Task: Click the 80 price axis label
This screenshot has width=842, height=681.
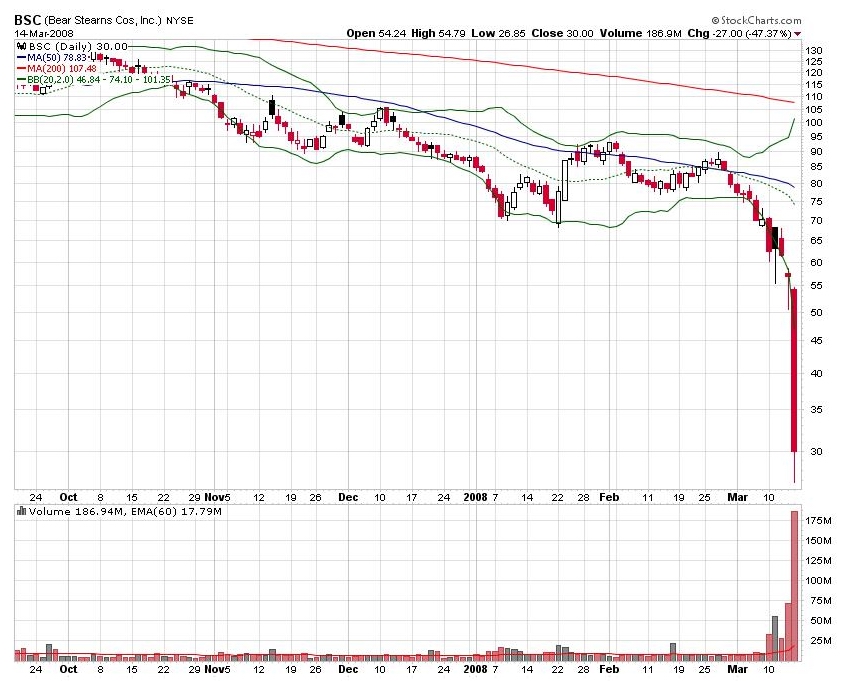Action: click(x=816, y=184)
